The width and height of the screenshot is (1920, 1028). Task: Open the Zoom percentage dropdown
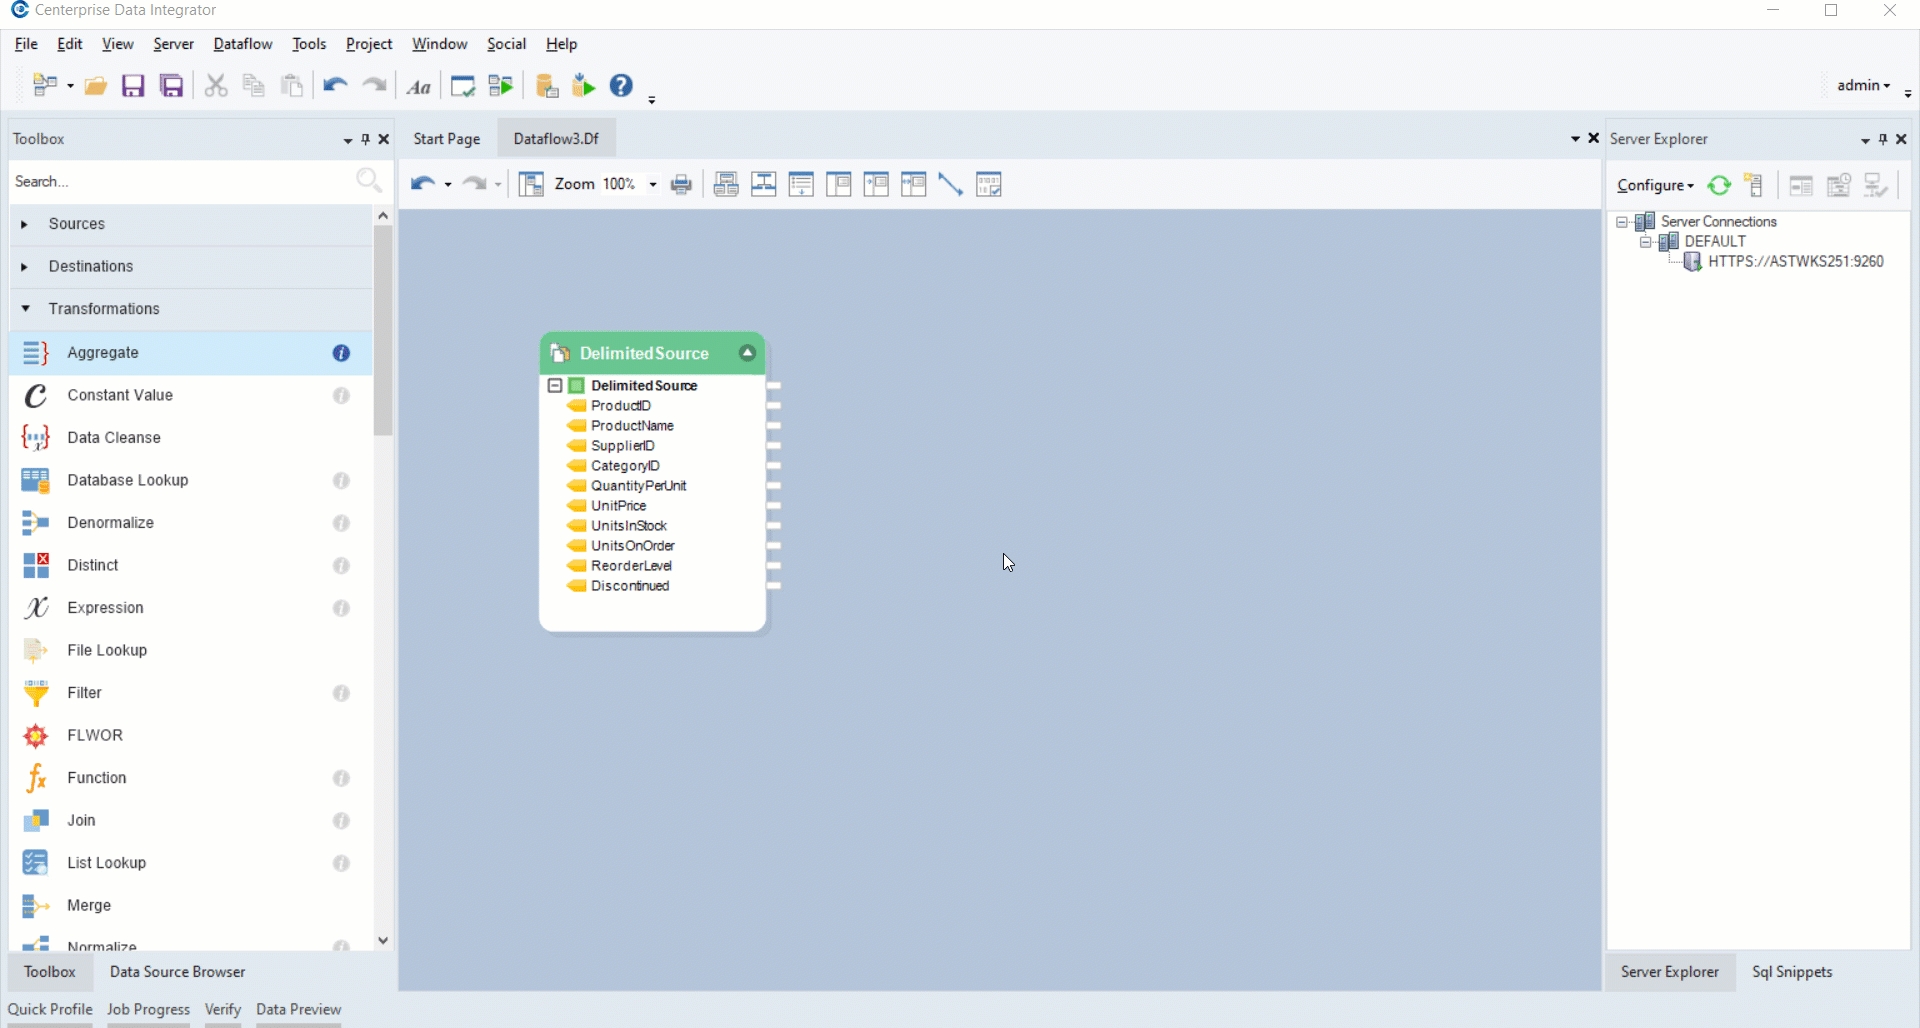tap(653, 185)
